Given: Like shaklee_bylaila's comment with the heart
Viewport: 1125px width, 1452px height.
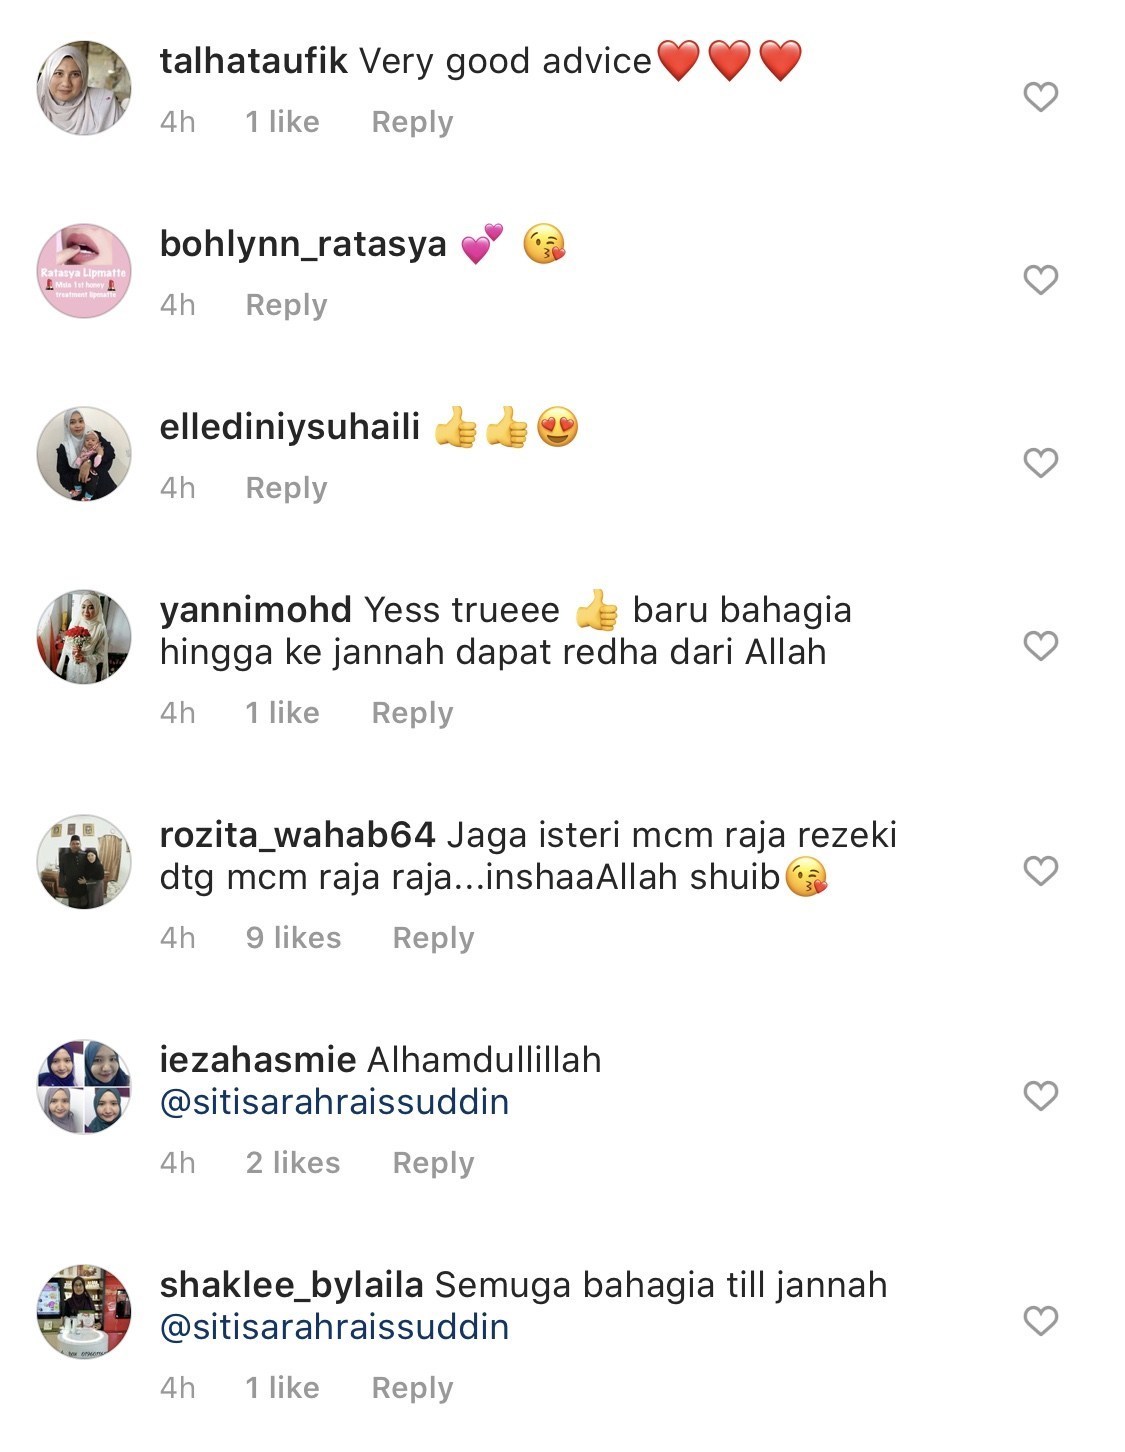Looking at the screenshot, I should (1040, 1320).
